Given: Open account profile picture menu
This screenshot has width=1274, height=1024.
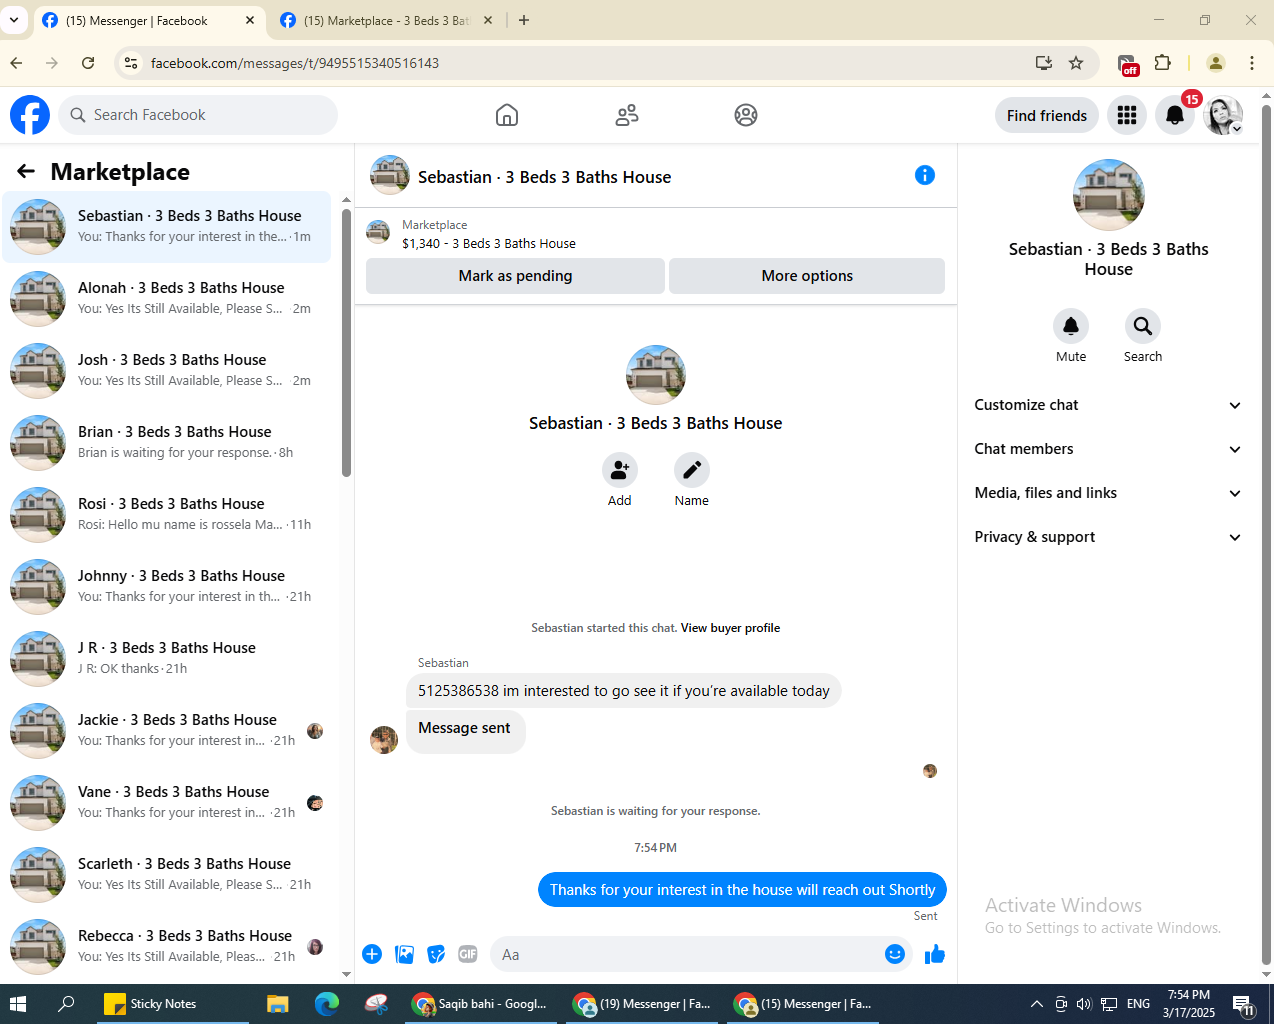Looking at the screenshot, I should (1223, 115).
